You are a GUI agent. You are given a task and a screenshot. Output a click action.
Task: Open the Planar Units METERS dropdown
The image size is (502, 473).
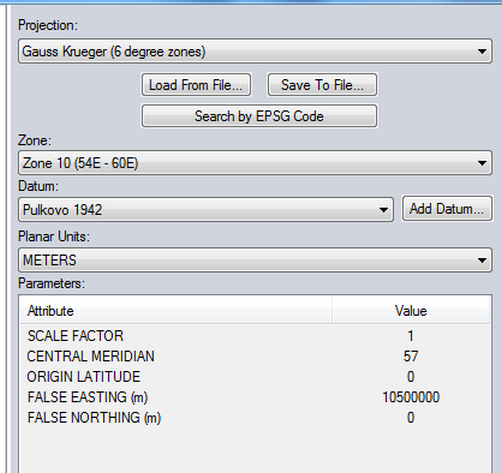click(255, 260)
